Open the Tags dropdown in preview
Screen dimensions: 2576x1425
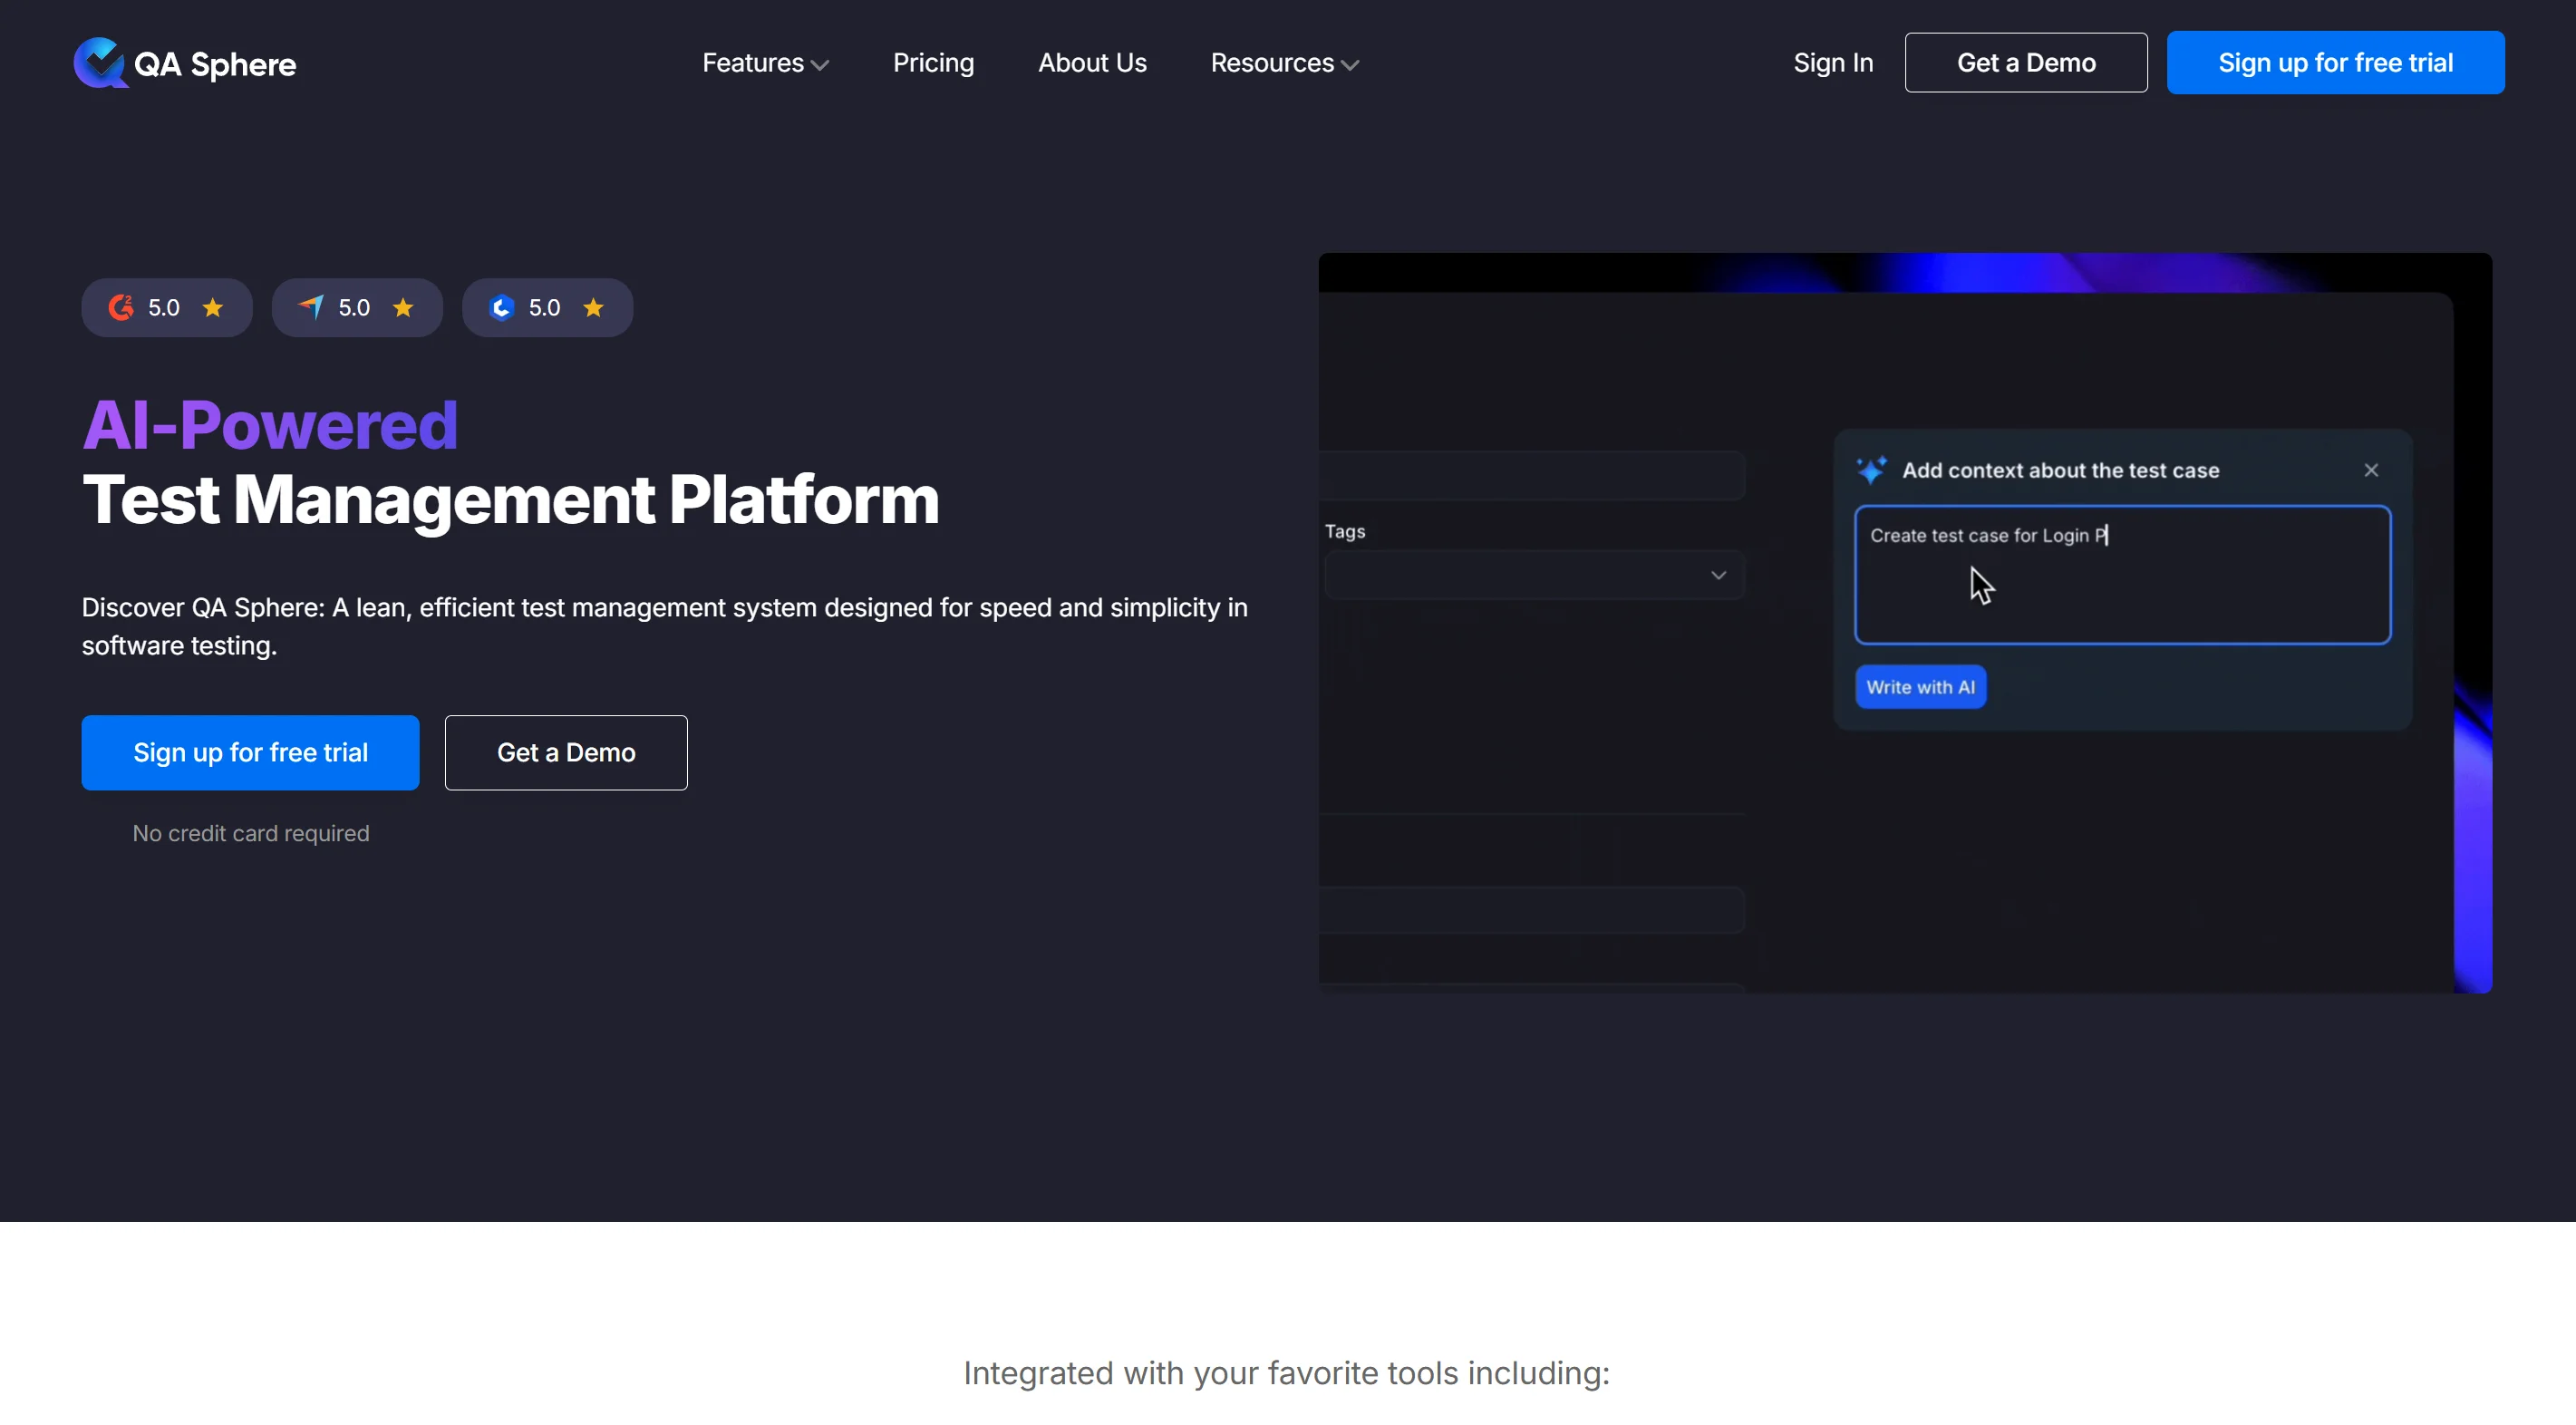1534,575
